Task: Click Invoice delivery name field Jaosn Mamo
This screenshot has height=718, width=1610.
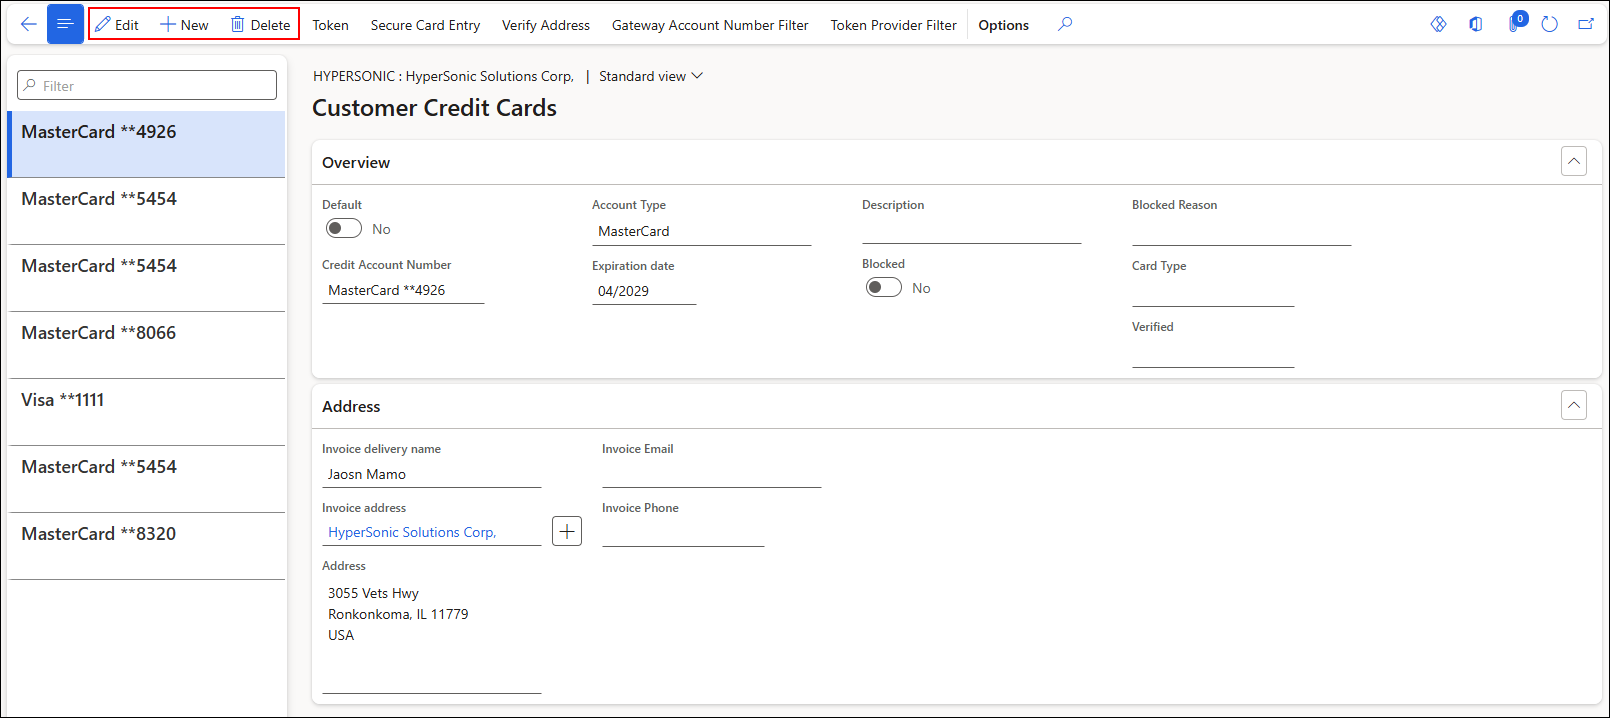Action: click(x=431, y=474)
